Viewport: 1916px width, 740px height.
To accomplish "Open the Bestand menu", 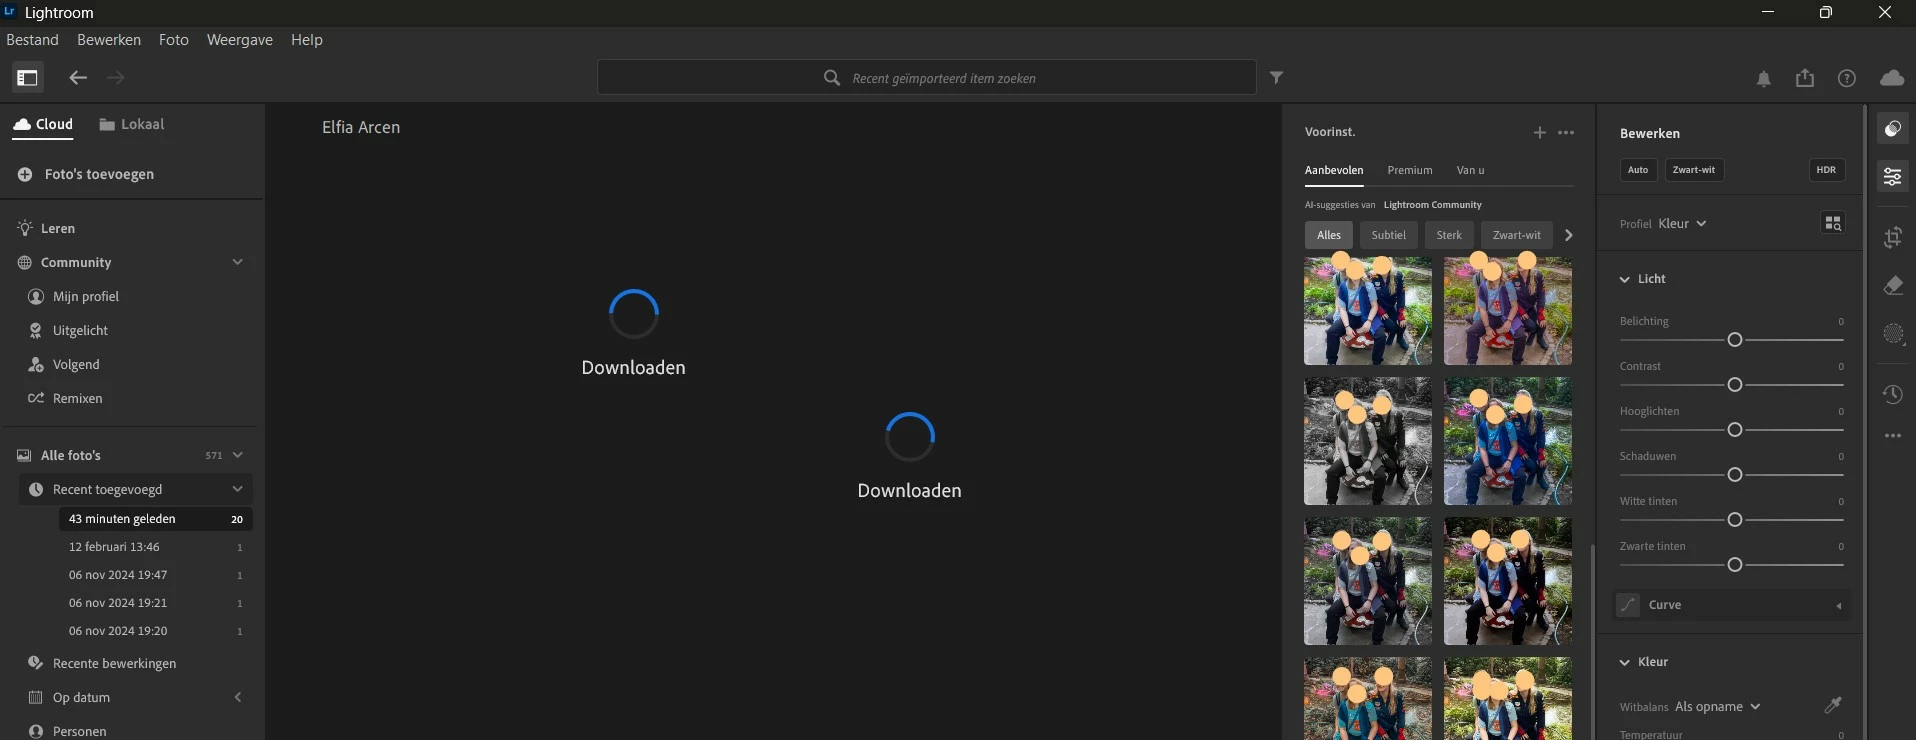I will [x=33, y=40].
